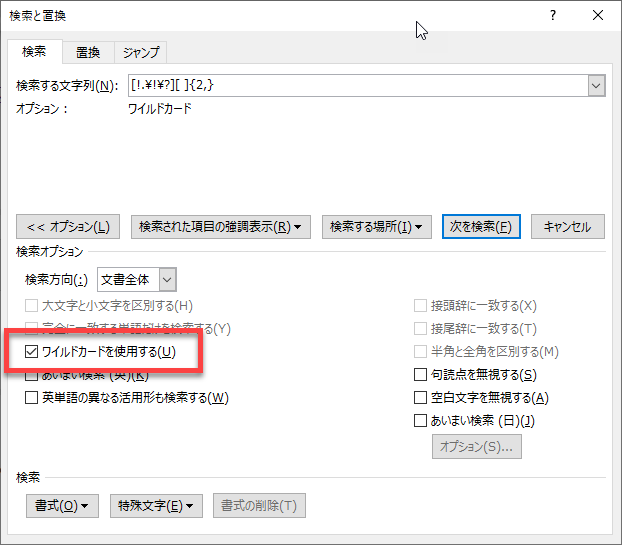Expand the 検索方向 combo box
Viewport: 622px width, 545px height.
point(167,280)
